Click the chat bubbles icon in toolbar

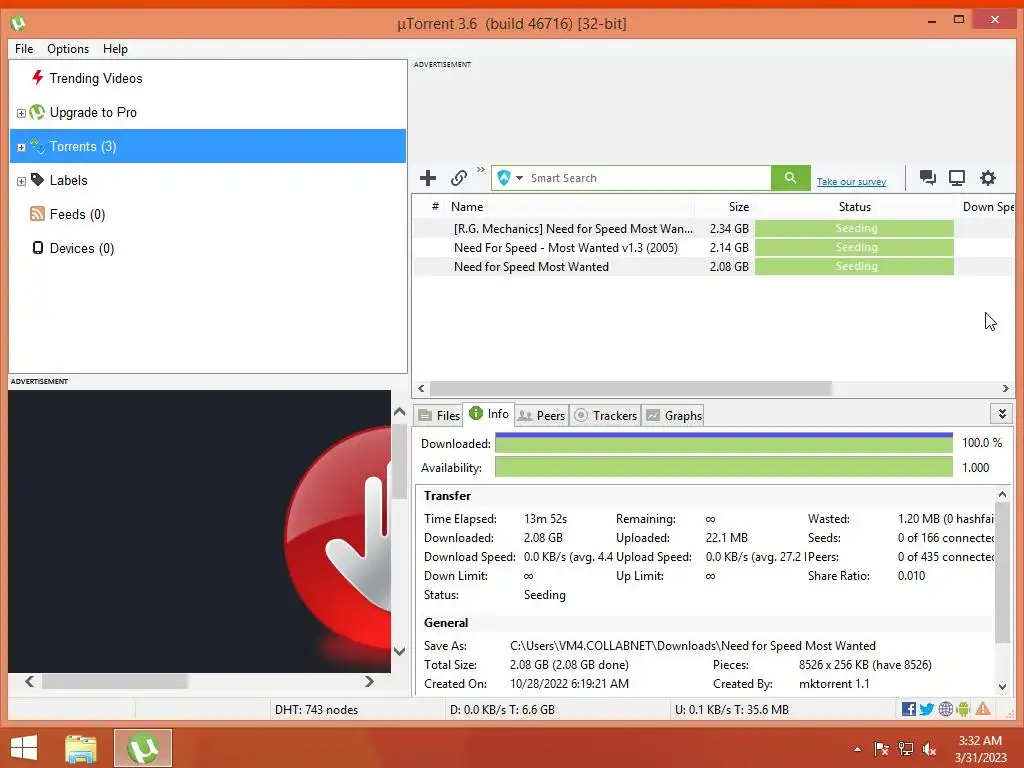point(927,178)
